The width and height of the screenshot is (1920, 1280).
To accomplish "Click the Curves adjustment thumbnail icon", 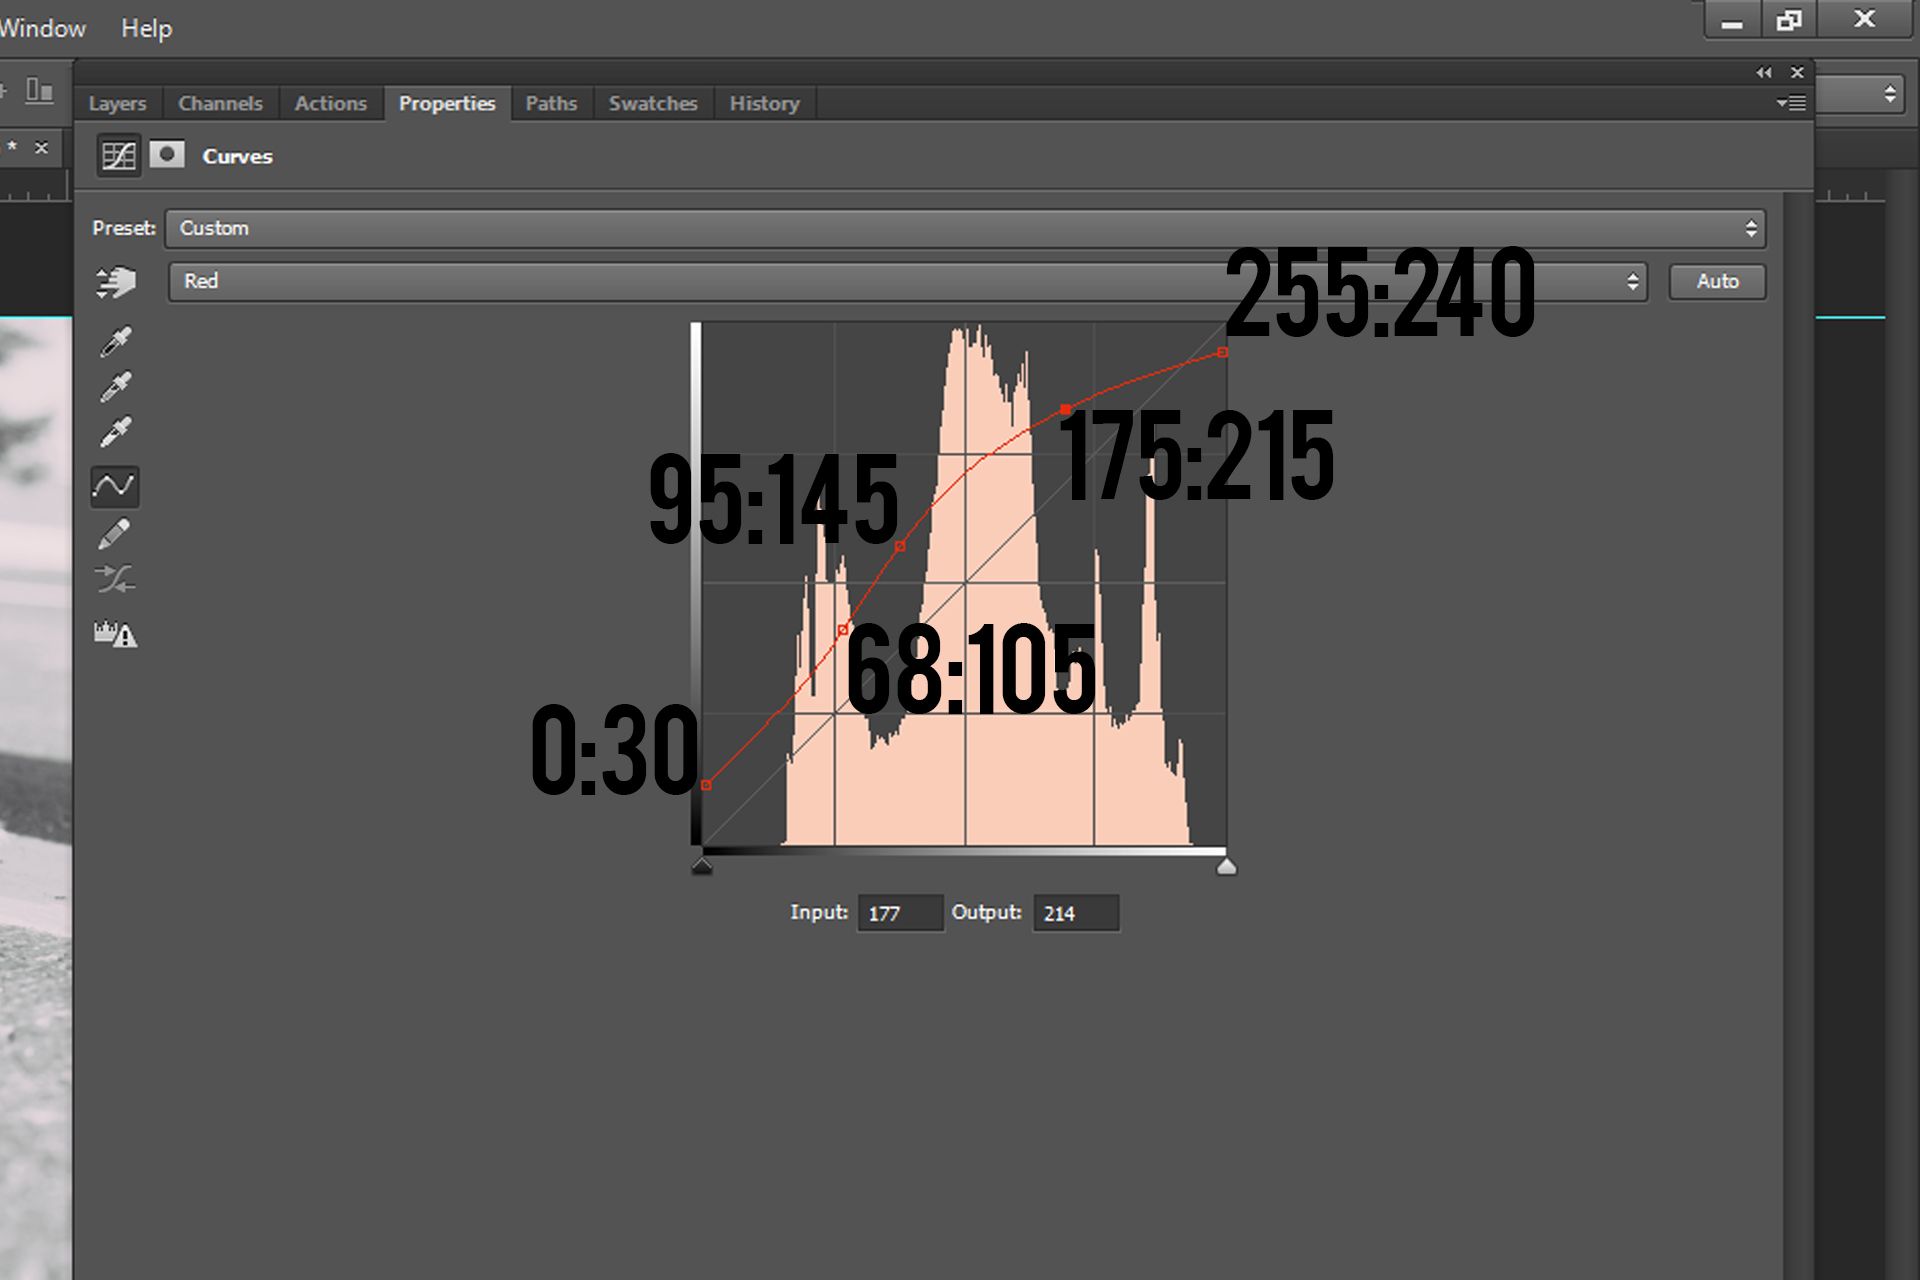I will 117,156.
